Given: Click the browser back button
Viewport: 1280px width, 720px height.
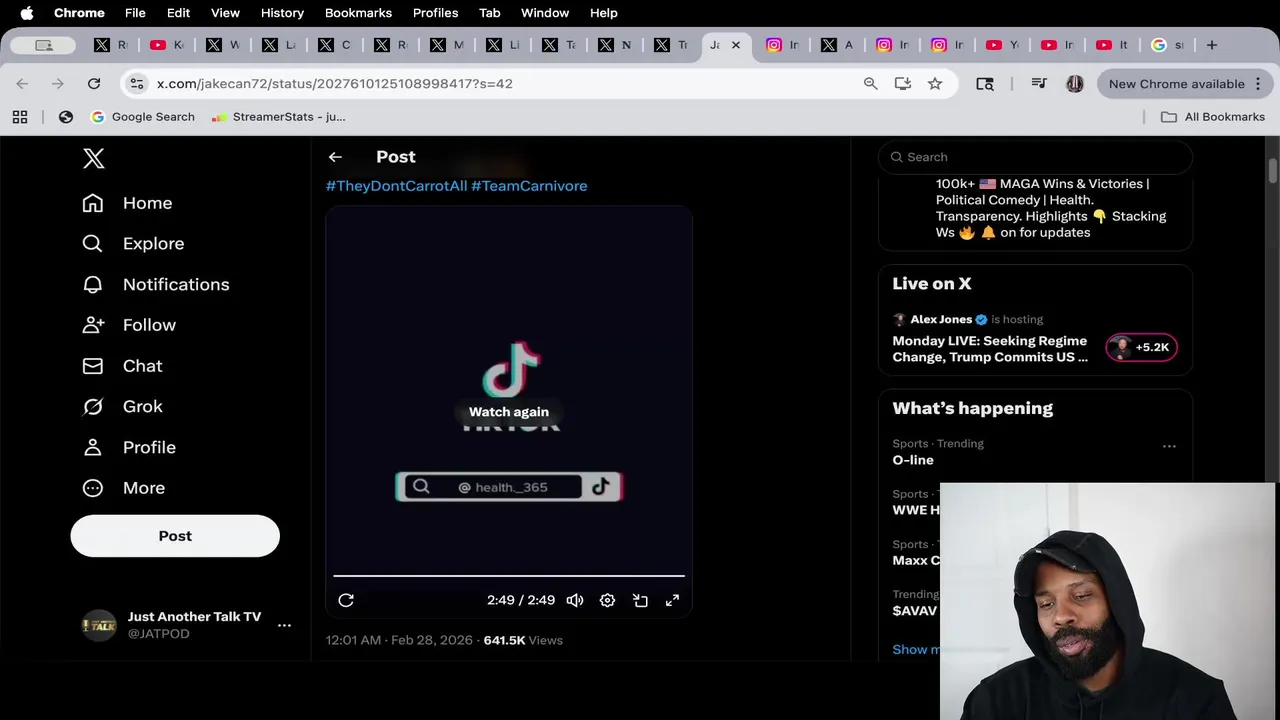Looking at the screenshot, I should click(22, 84).
